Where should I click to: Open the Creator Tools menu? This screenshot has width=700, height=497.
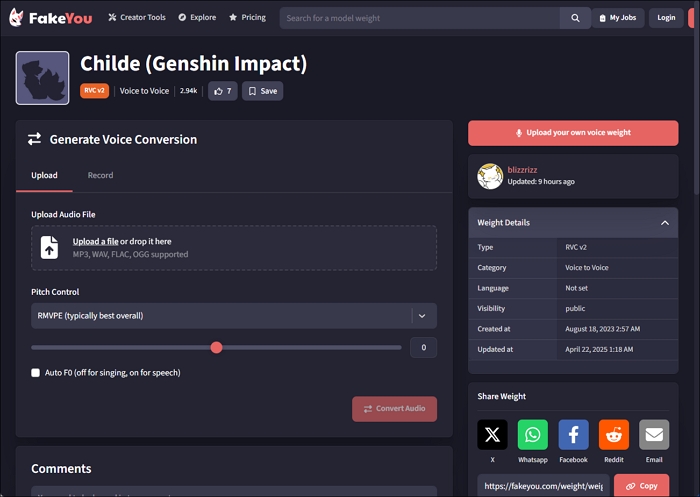pos(136,18)
